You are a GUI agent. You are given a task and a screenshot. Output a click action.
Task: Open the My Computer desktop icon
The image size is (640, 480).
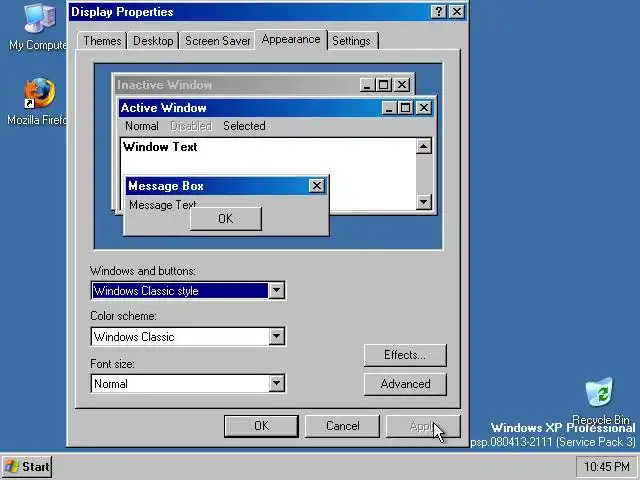coord(38,27)
